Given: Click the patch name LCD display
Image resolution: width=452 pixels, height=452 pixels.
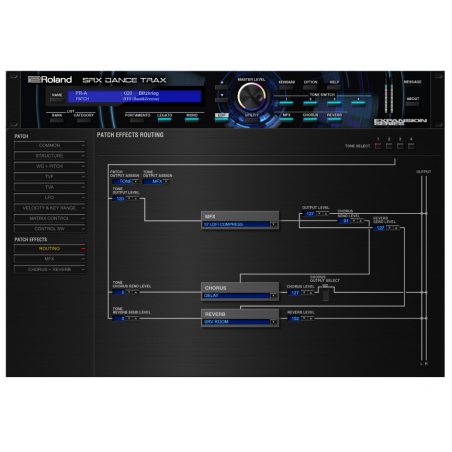Looking at the screenshot, I should pyautogui.click(x=134, y=96).
